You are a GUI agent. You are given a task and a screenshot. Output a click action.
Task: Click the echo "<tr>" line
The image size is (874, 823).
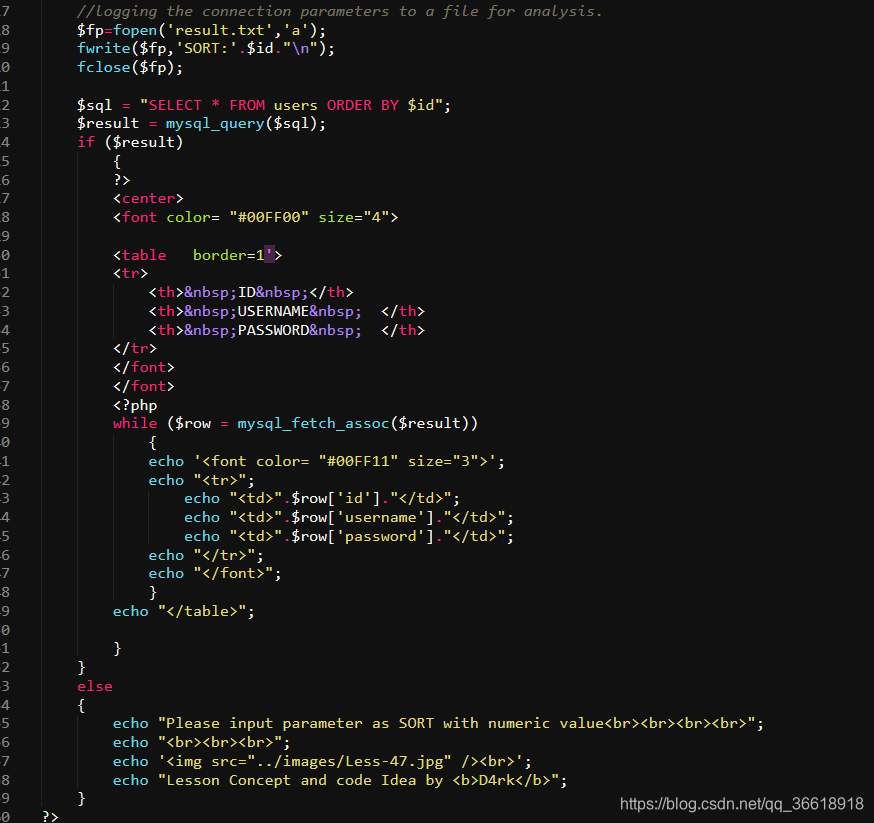click(201, 480)
